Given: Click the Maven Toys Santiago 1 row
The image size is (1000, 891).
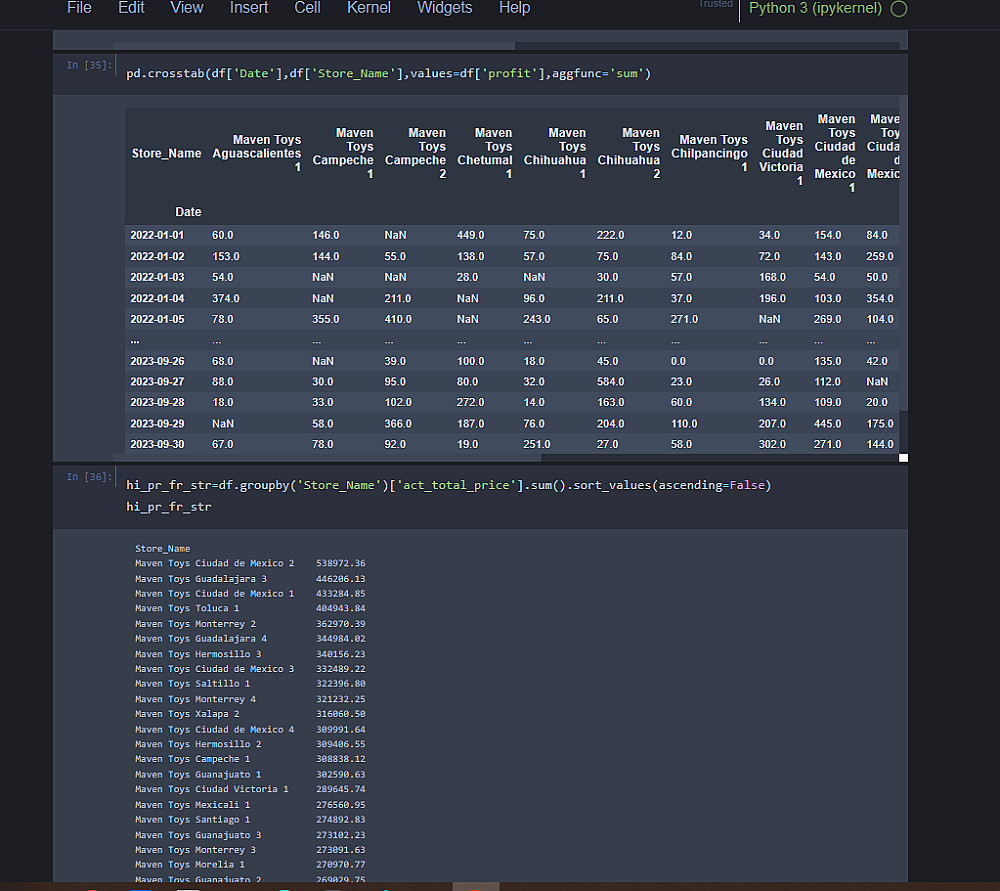Looking at the screenshot, I should pos(250,820).
